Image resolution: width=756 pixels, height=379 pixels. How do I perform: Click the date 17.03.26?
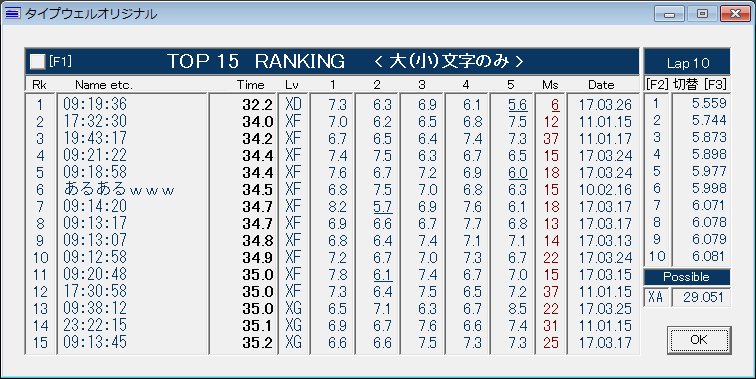[605, 105]
